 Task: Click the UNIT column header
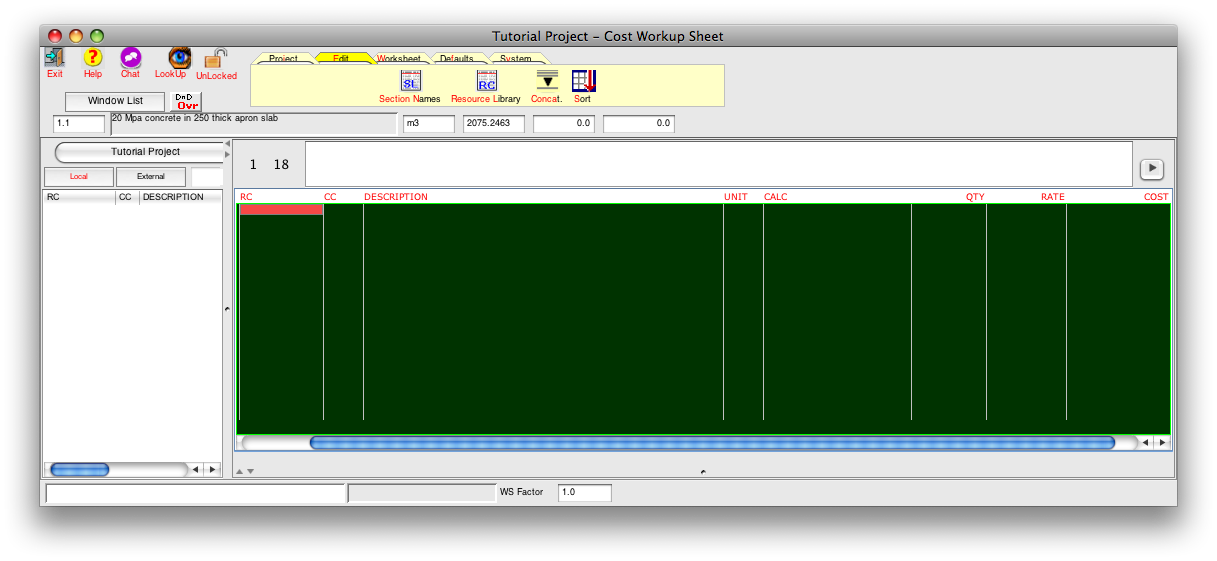pos(736,197)
